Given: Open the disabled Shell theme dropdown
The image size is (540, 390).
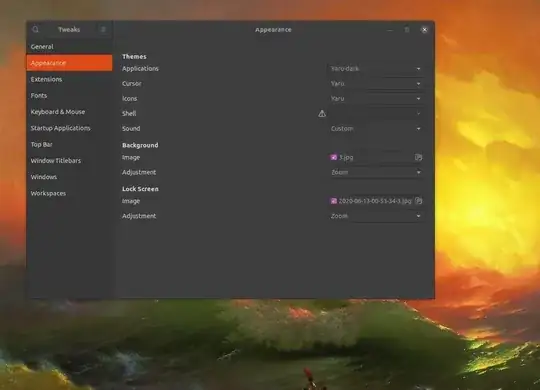Looking at the screenshot, I should pos(375,113).
